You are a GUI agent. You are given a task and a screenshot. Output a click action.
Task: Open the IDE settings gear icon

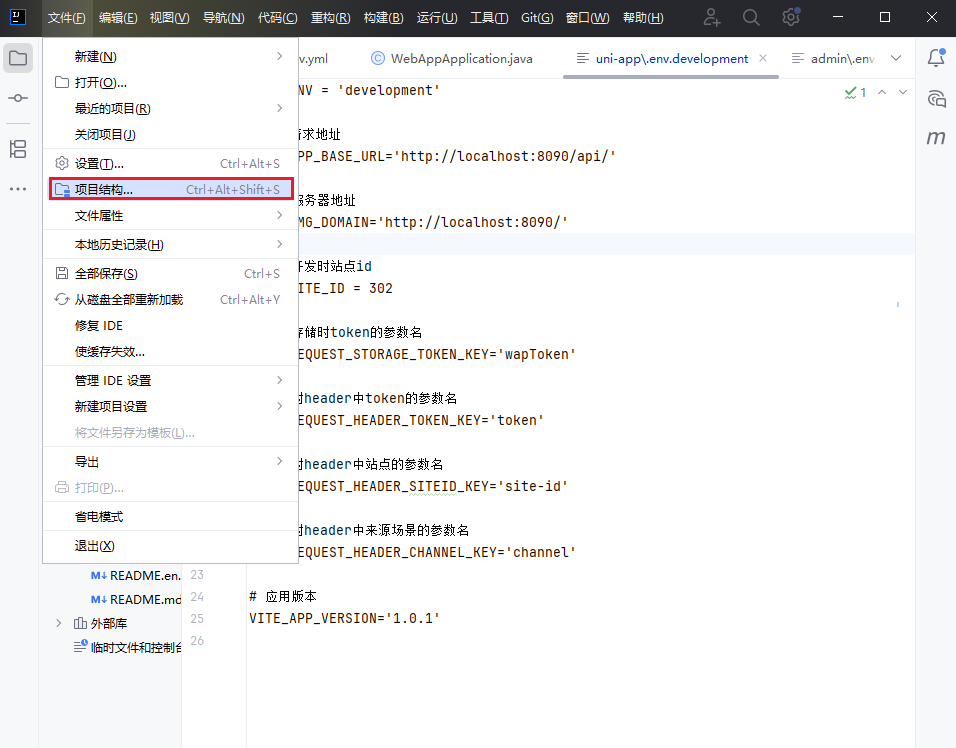[791, 17]
